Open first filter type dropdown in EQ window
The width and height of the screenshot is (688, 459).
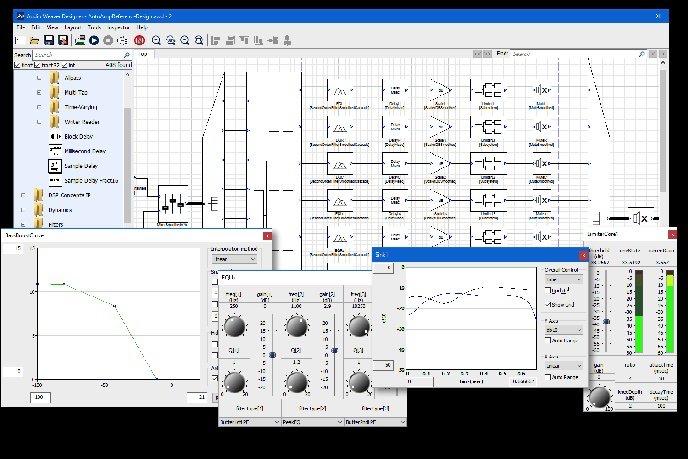coord(249,422)
